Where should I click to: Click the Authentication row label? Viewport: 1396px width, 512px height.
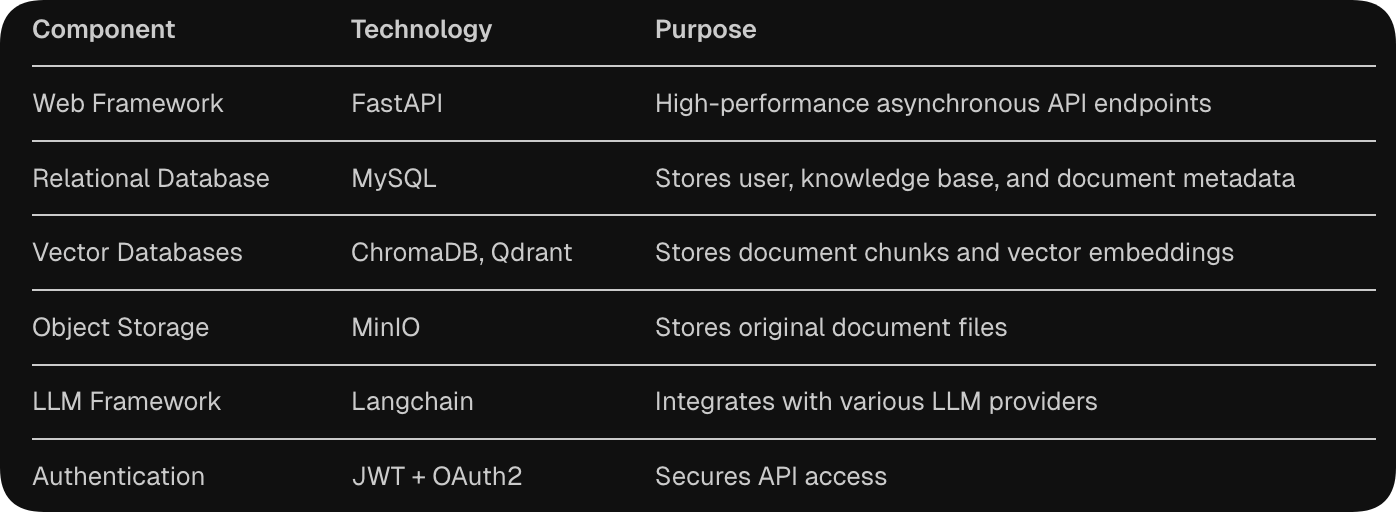[119, 476]
